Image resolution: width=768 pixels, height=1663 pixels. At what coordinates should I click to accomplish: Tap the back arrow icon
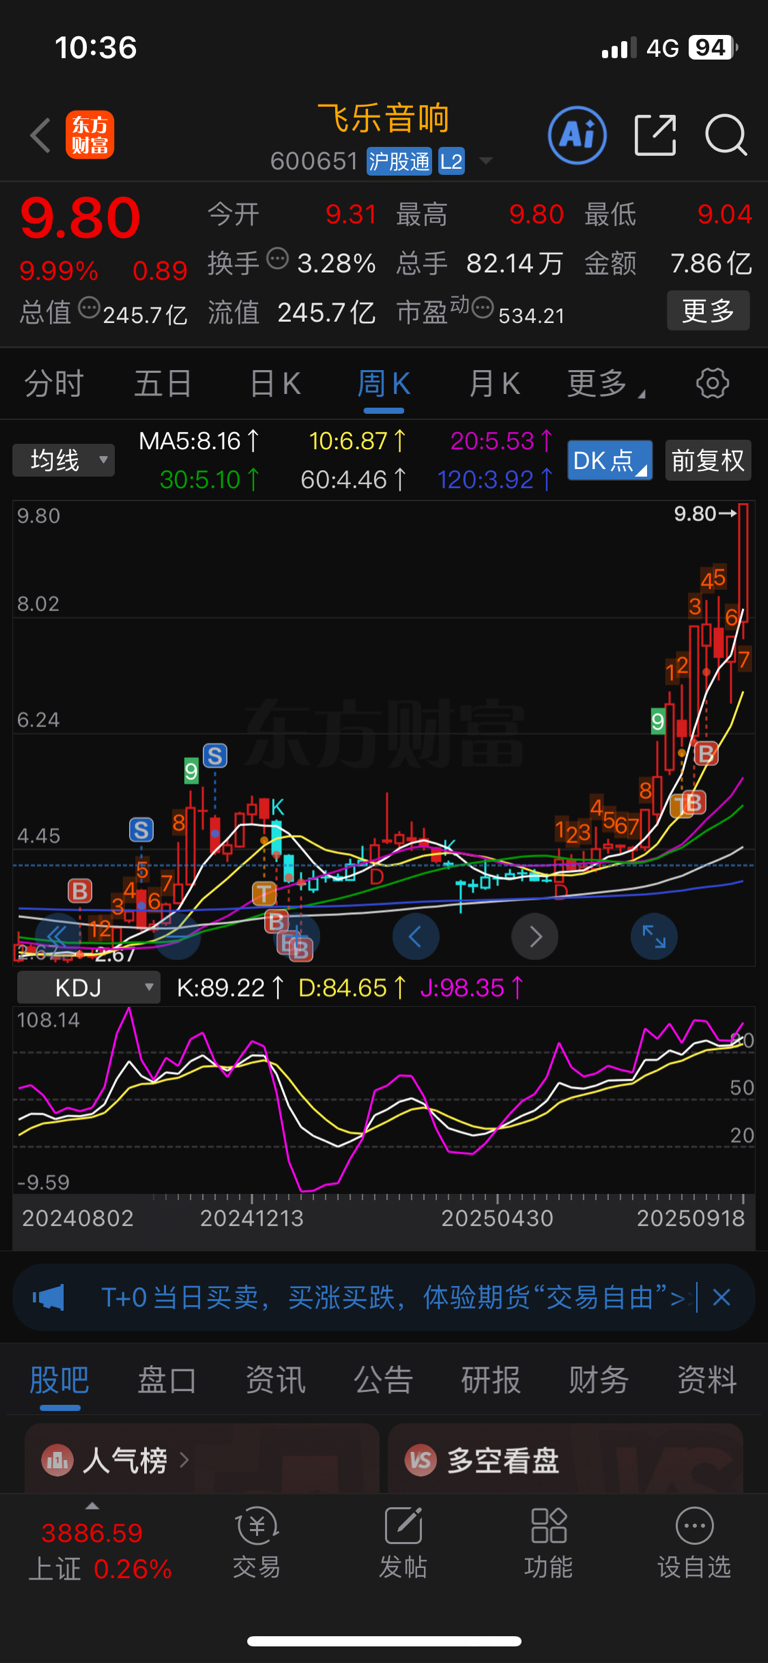40,135
